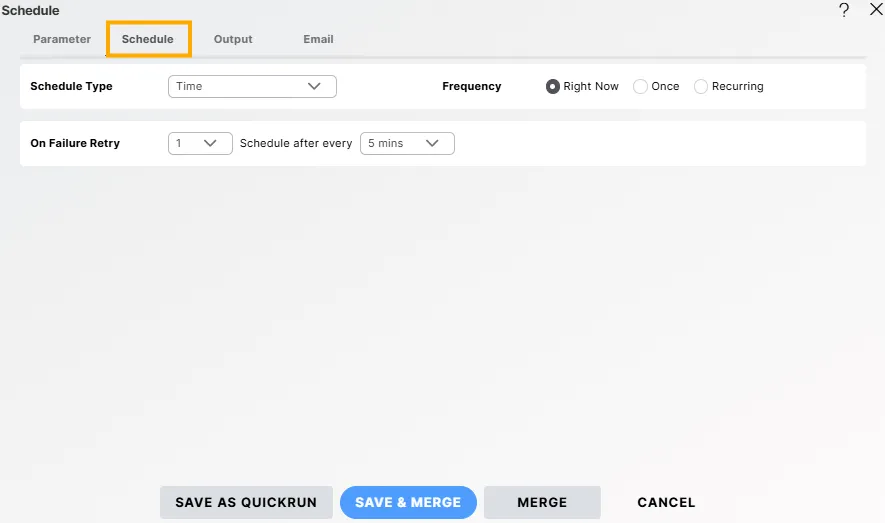Hit the Merge button

[542, 502]
